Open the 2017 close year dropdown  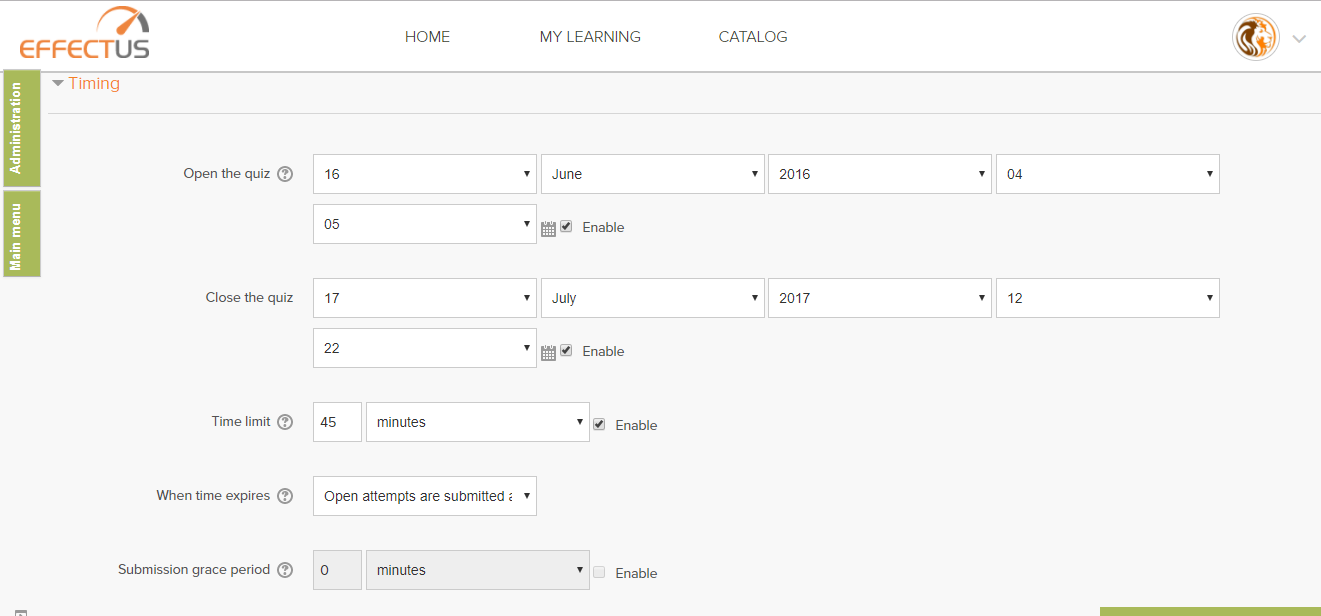coord(879,297)
